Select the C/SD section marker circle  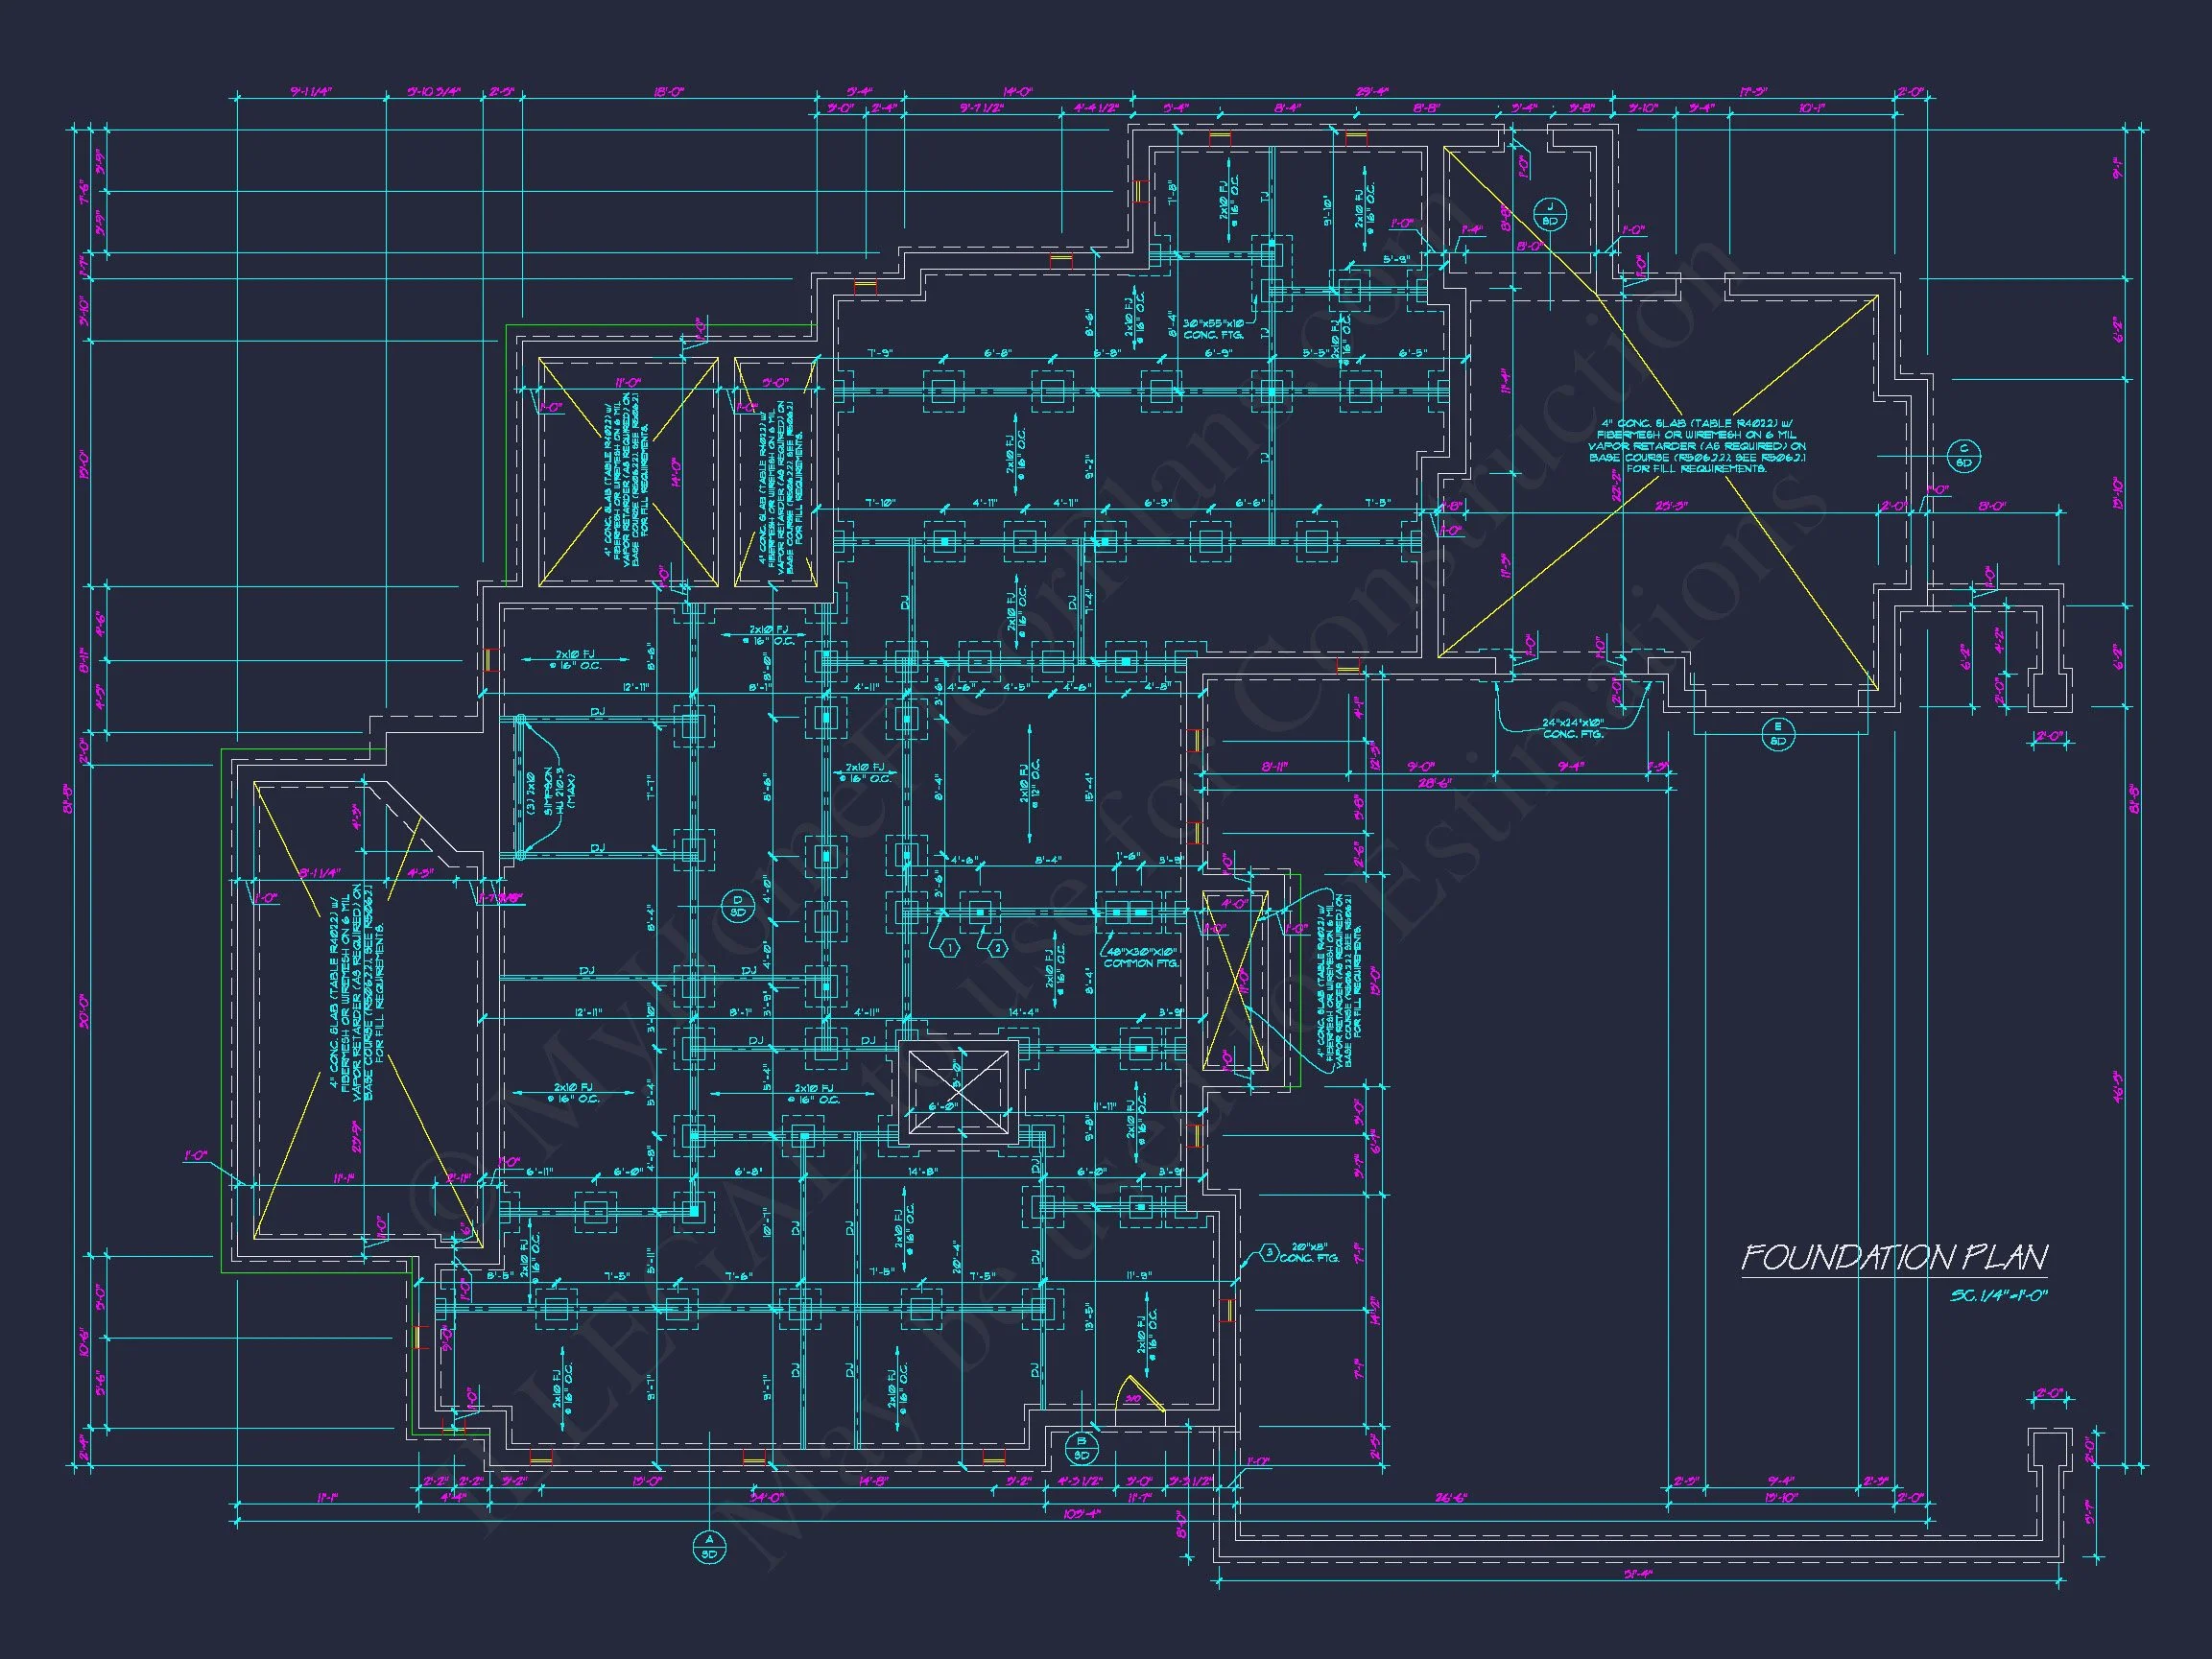point(1964,456)
